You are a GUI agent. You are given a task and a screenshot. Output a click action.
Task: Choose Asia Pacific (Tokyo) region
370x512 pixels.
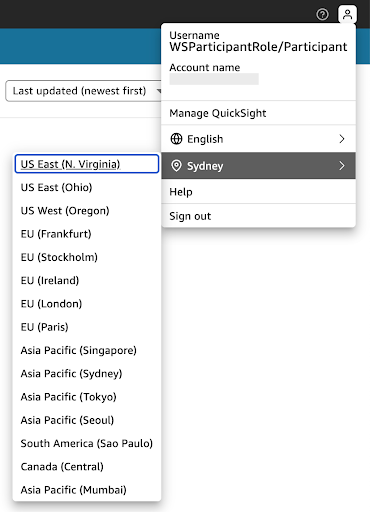click(87, 397)
